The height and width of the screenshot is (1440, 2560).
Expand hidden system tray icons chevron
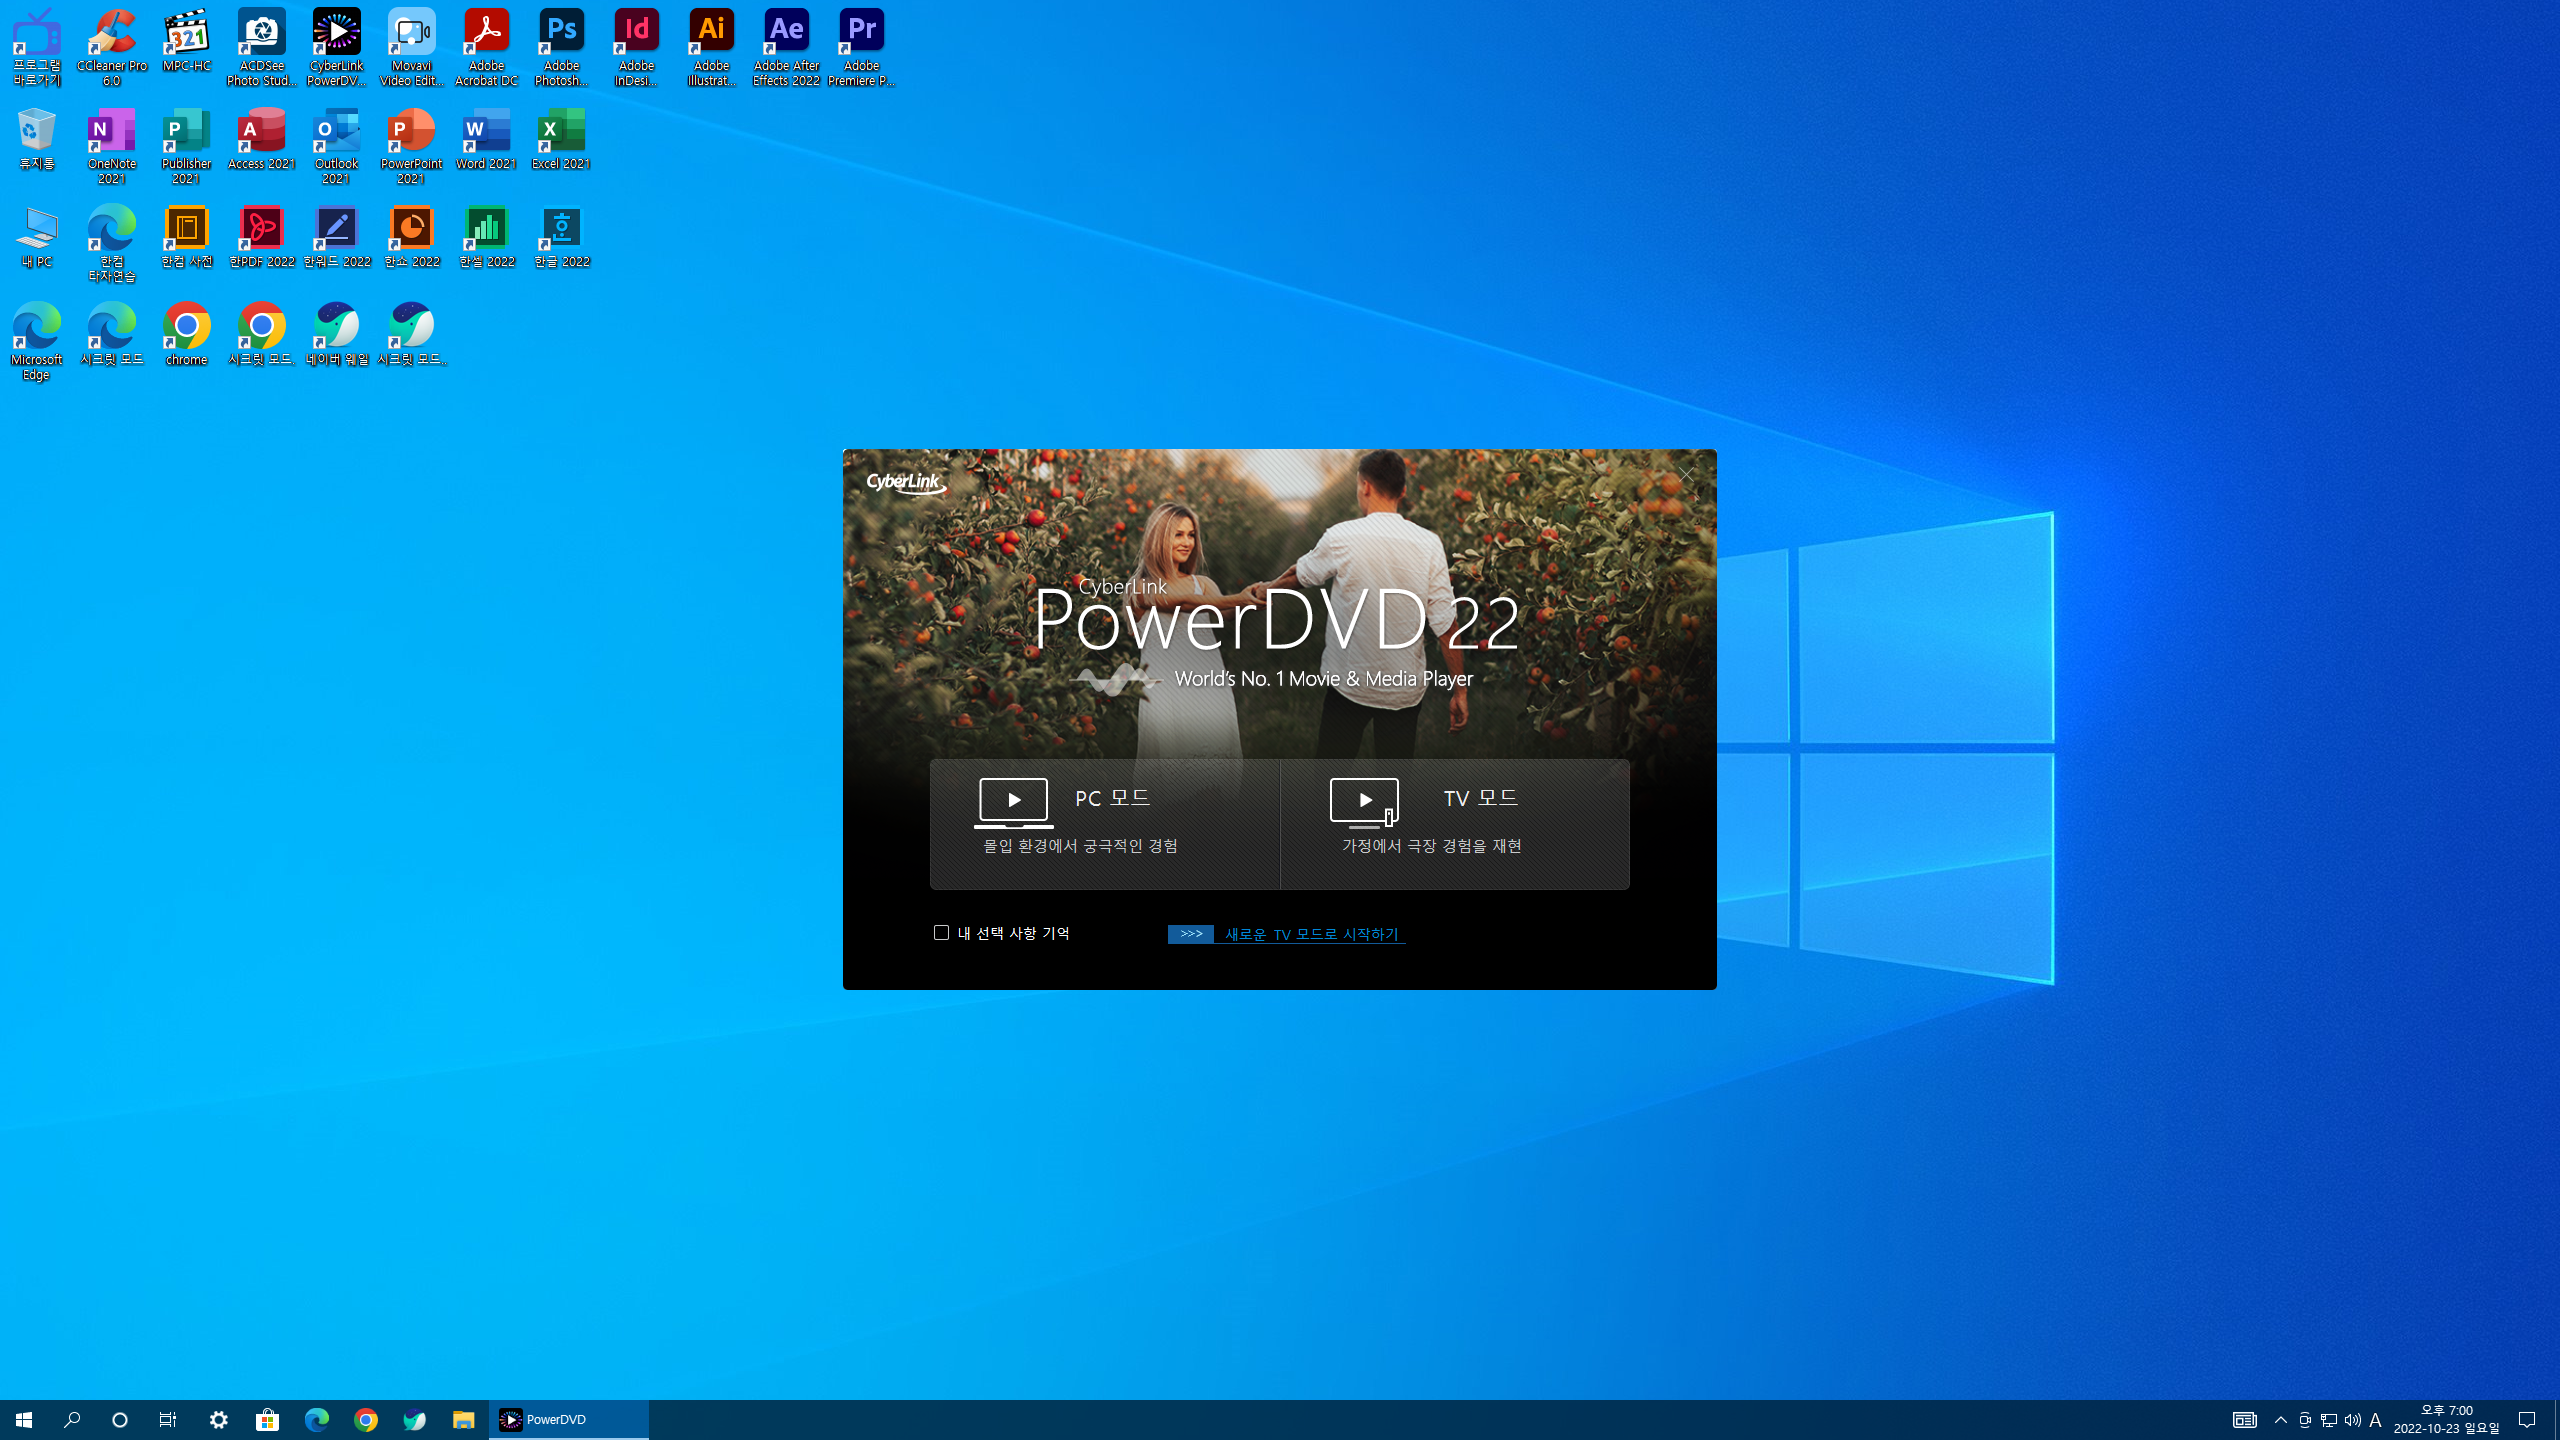tap(2281, 1420)
